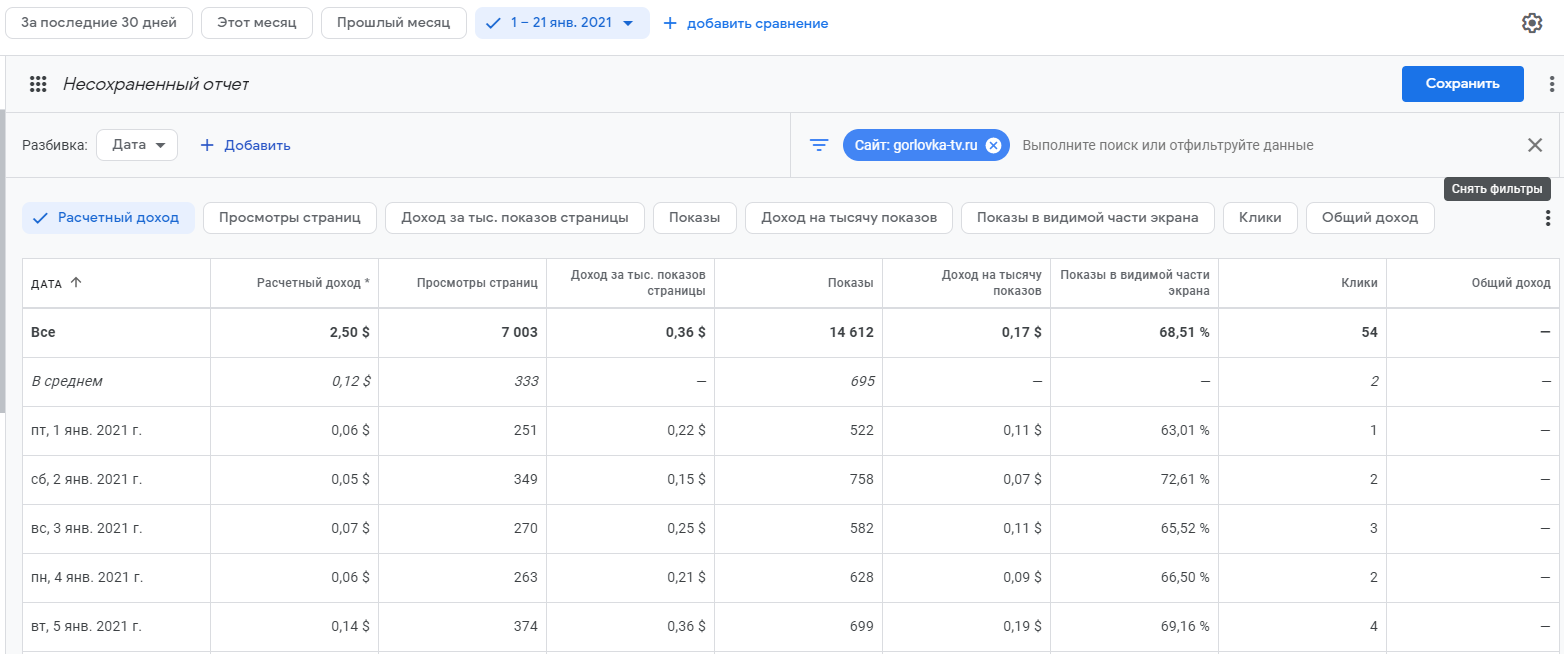Expand the Дата breakdown dropdown

tap(137, 145)
